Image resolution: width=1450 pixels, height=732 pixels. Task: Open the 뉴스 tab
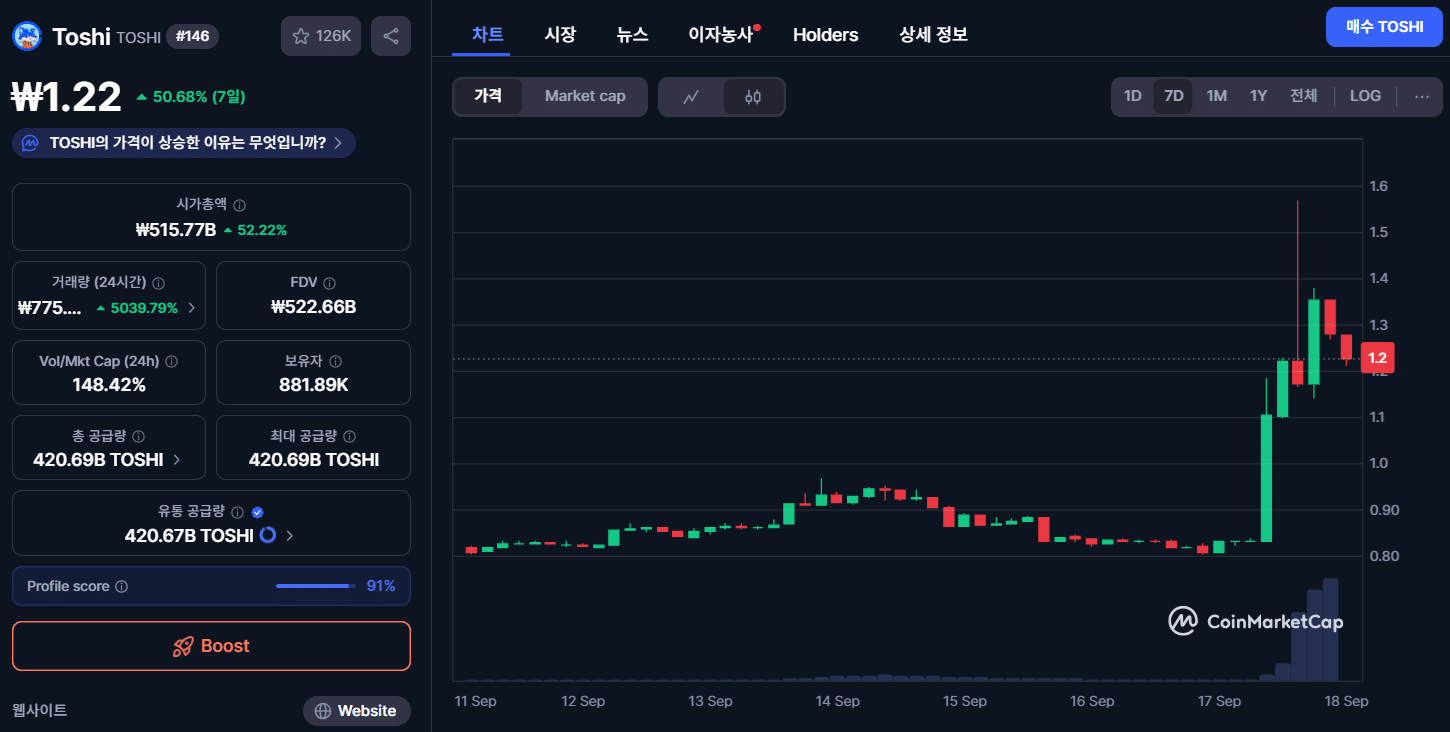632,35
